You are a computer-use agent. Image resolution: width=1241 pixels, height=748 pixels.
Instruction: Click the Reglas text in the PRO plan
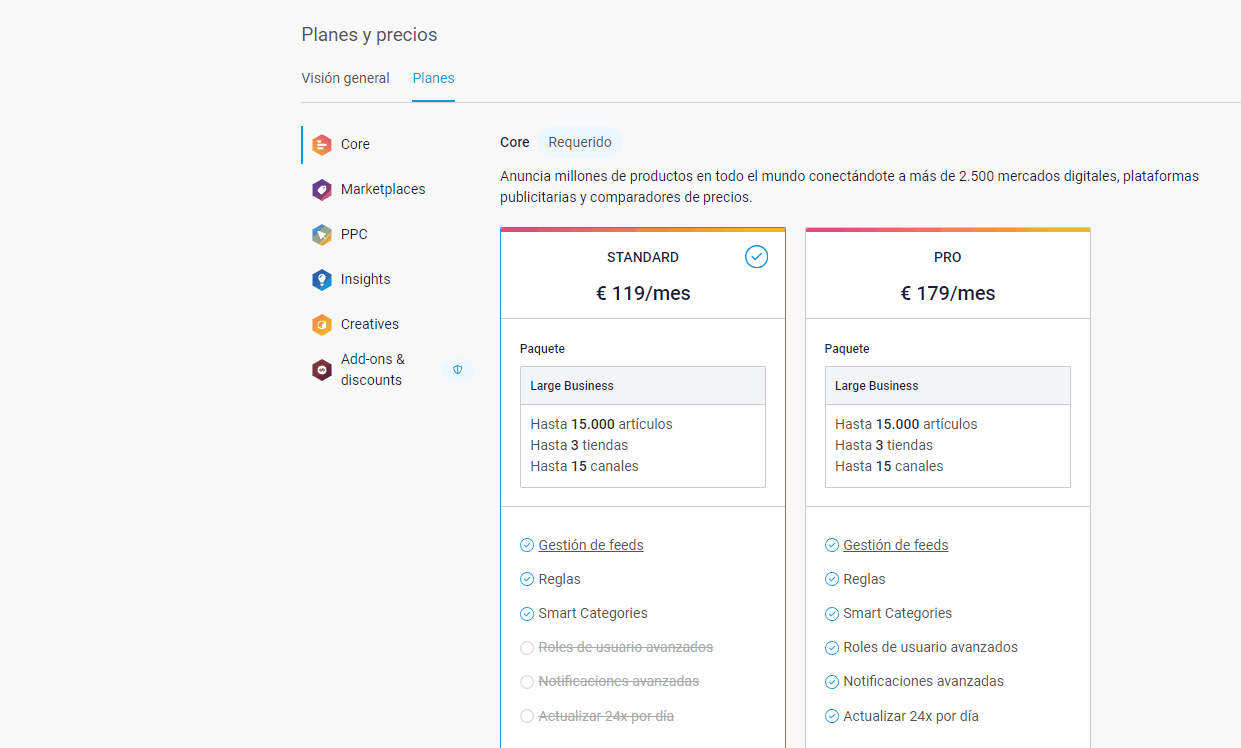point(864,579)
